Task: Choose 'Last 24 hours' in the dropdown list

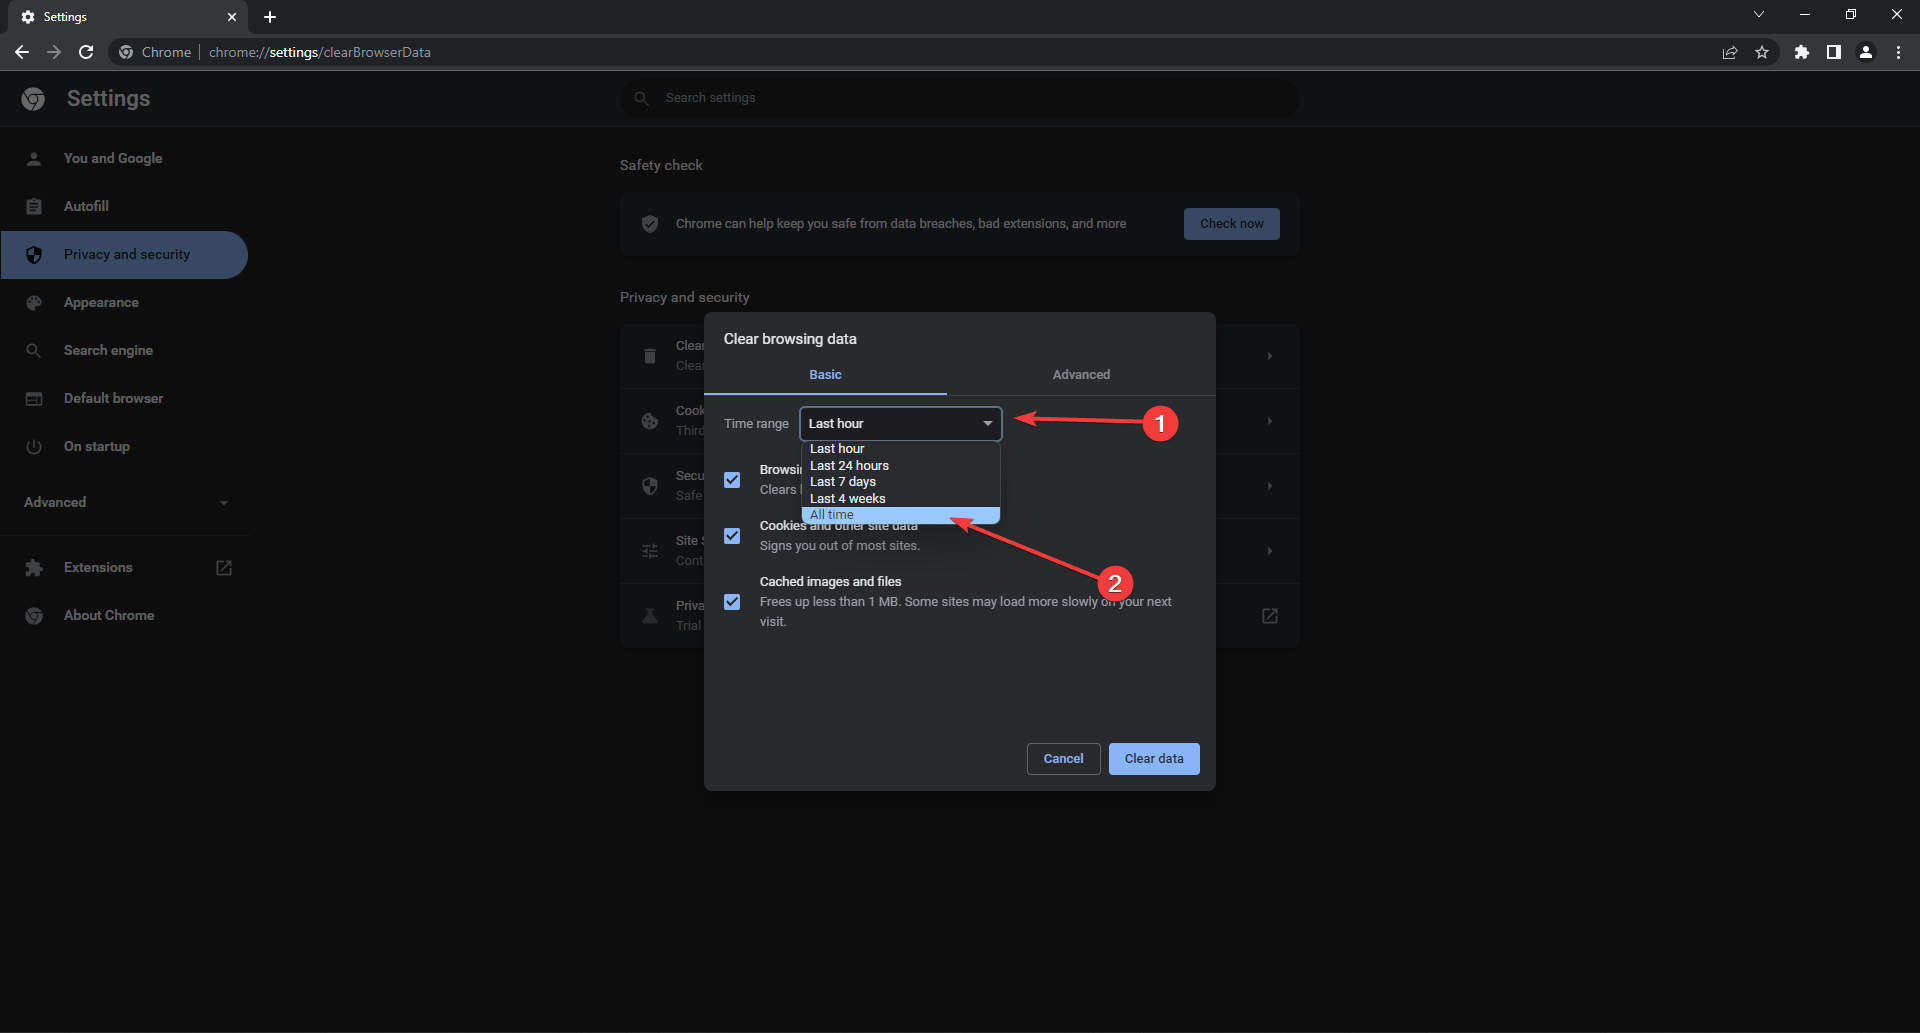Action: (849, 466)
